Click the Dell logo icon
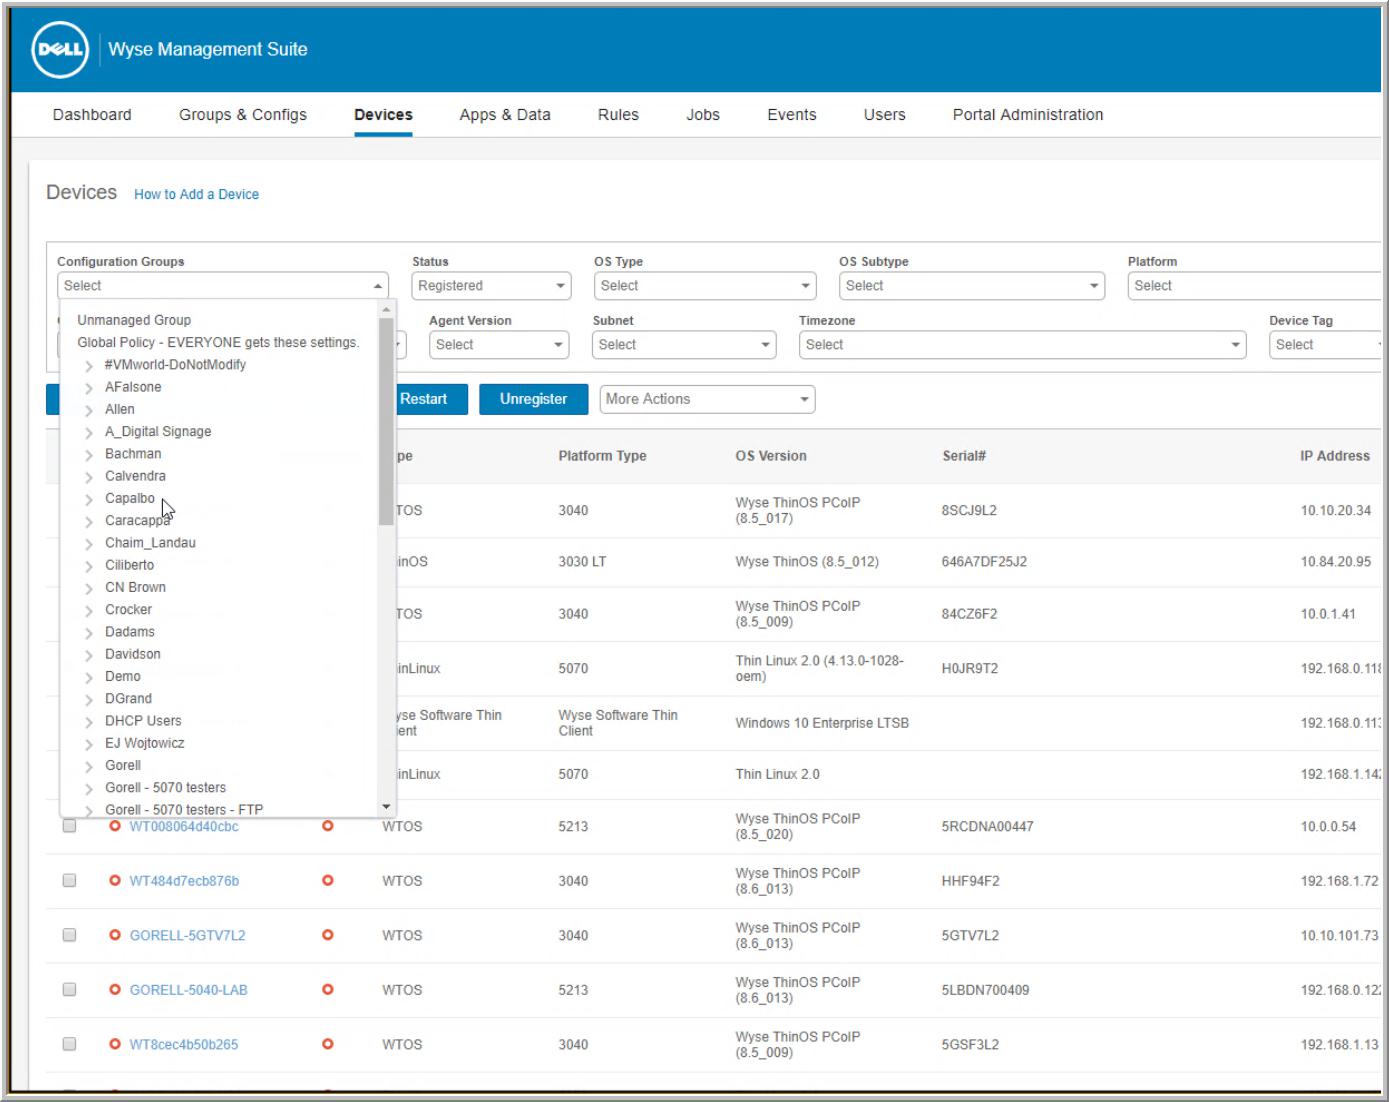The image size is (1389, 1102). click(60, 50)
